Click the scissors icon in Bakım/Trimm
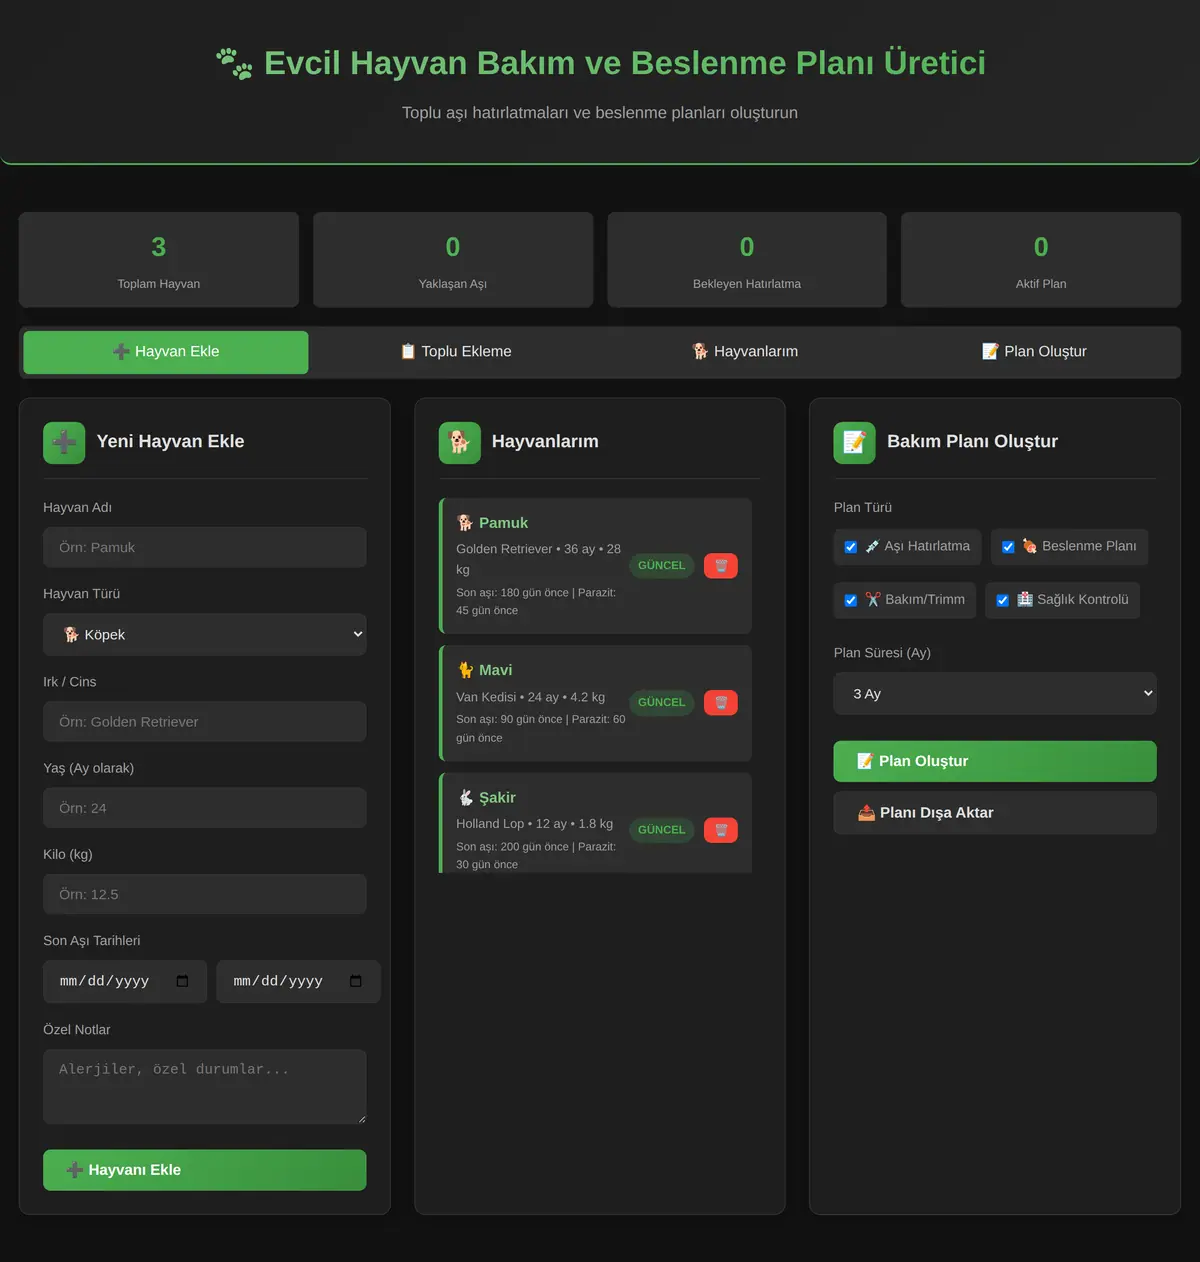The width and height of the screenshot is (1200, 1262). click(873, 600)
